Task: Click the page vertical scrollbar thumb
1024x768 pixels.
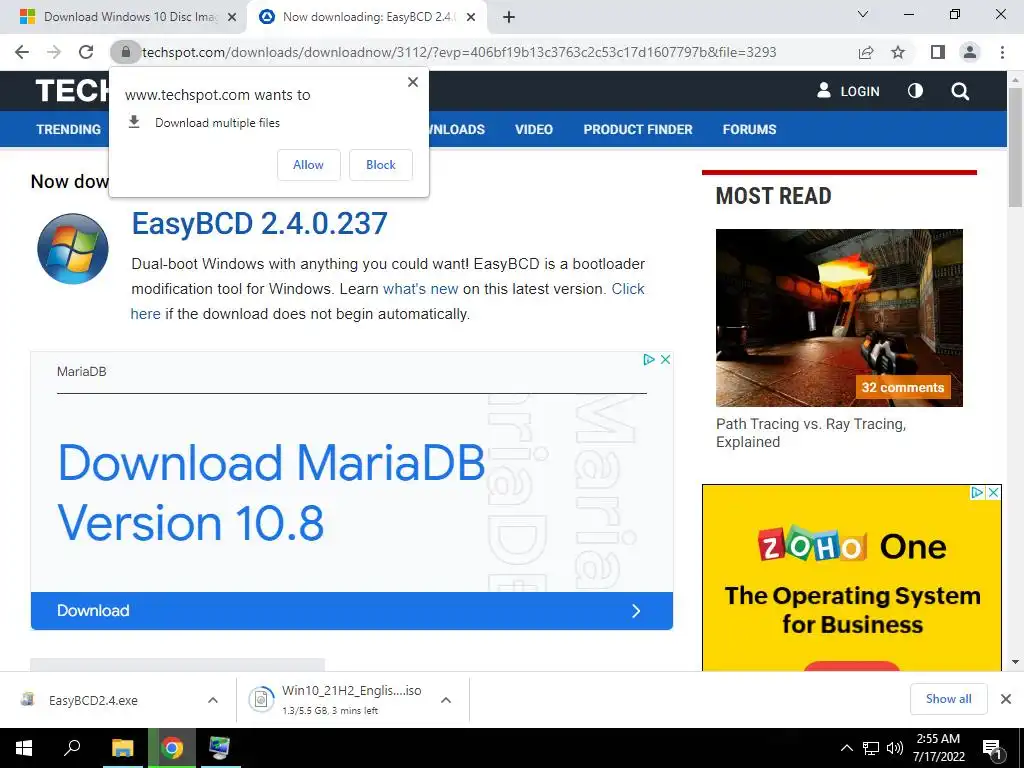Action: 1016,148
